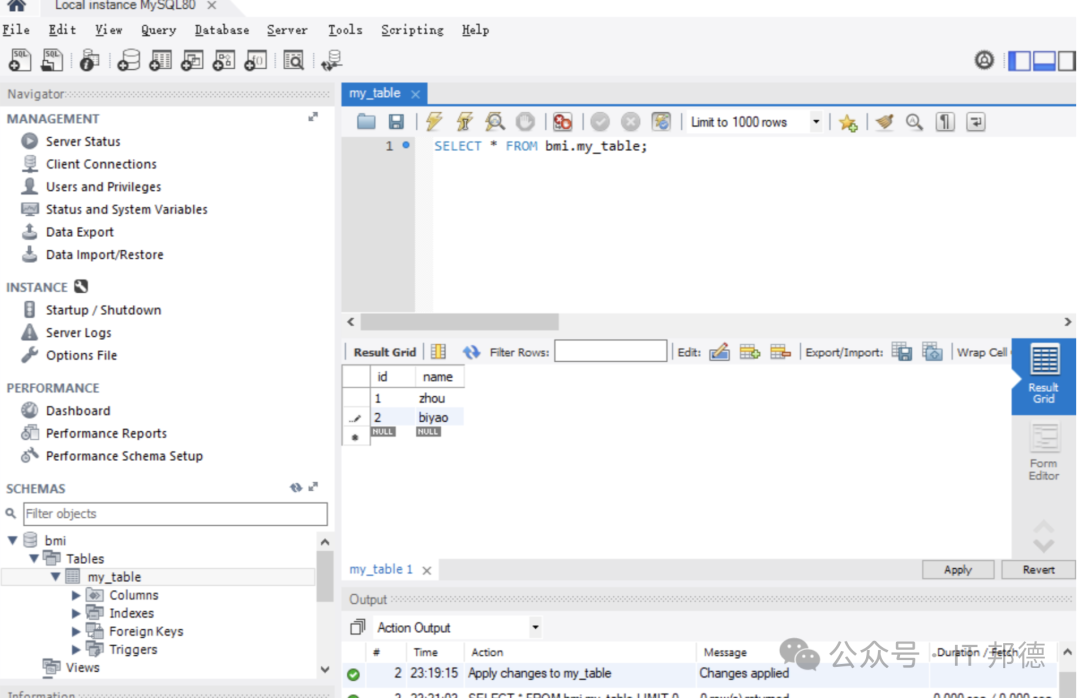Delete the selected rows in the result grid

click(780, 352)
